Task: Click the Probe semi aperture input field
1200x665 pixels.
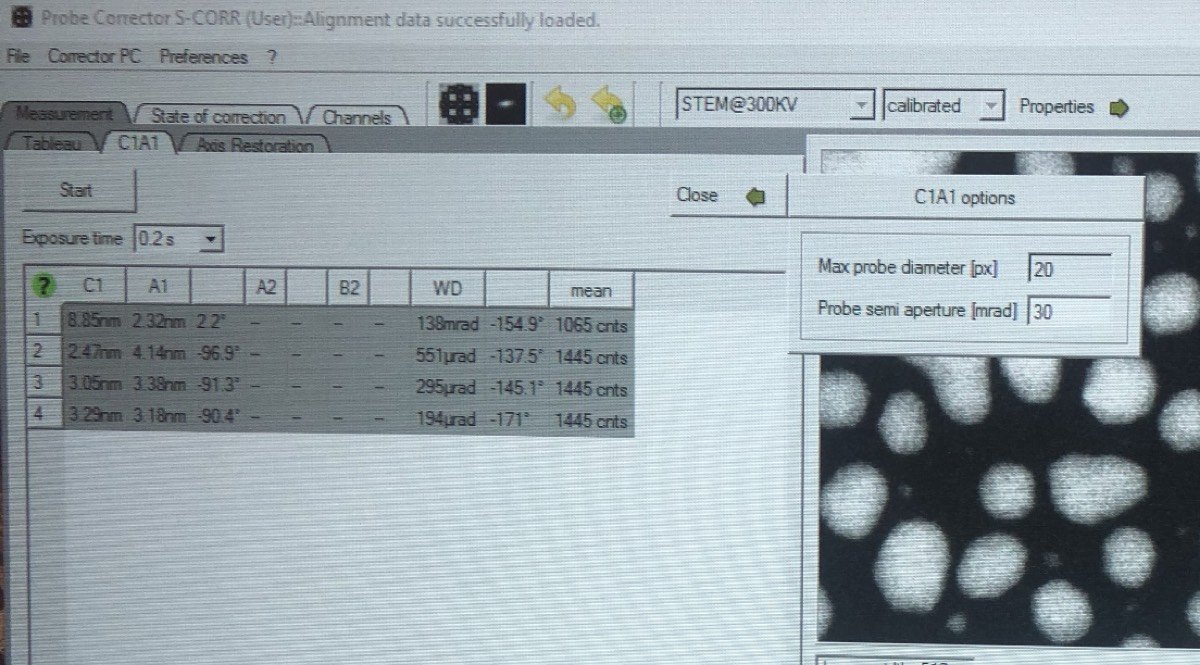Action: click(1069, 311)
